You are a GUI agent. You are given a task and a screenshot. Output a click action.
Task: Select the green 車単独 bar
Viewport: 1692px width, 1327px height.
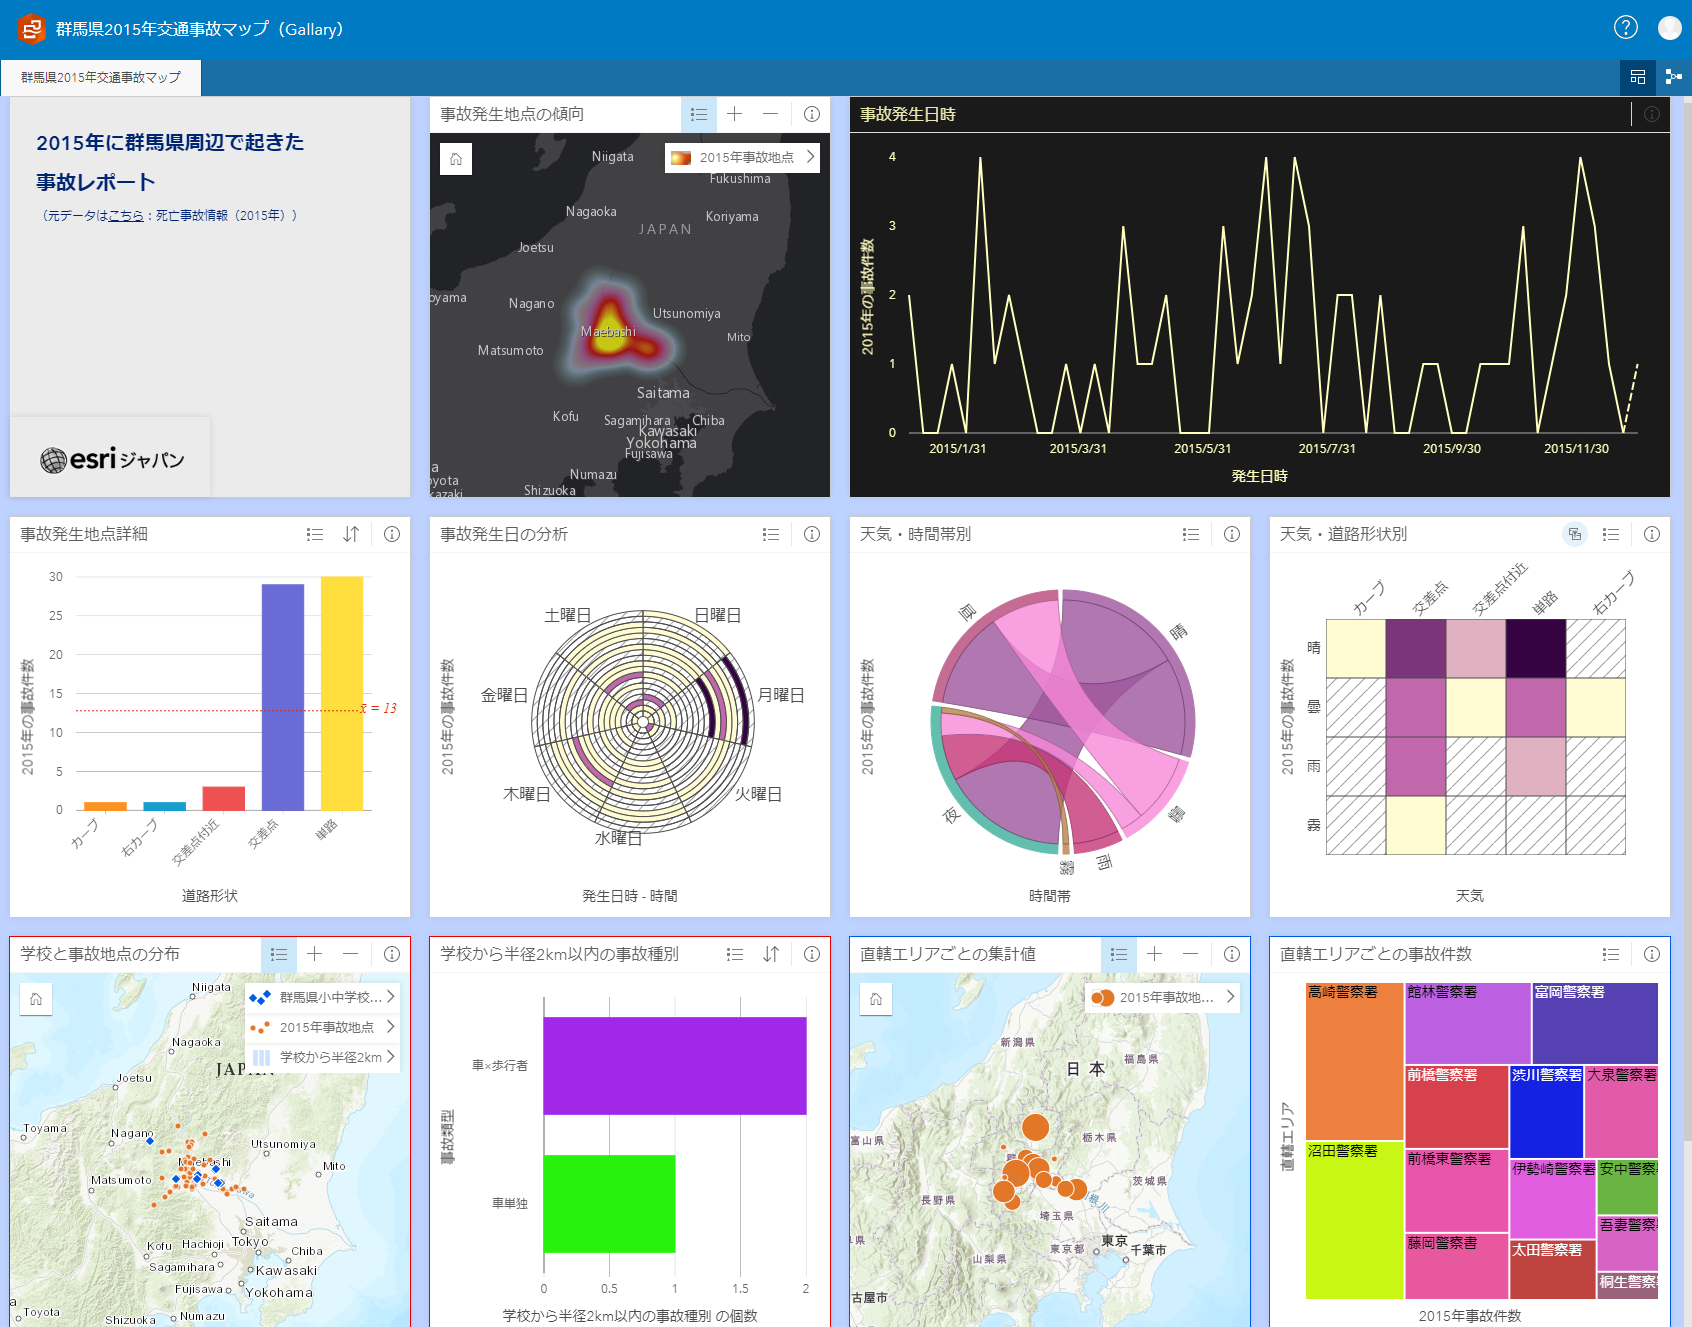click(609, 1204)
